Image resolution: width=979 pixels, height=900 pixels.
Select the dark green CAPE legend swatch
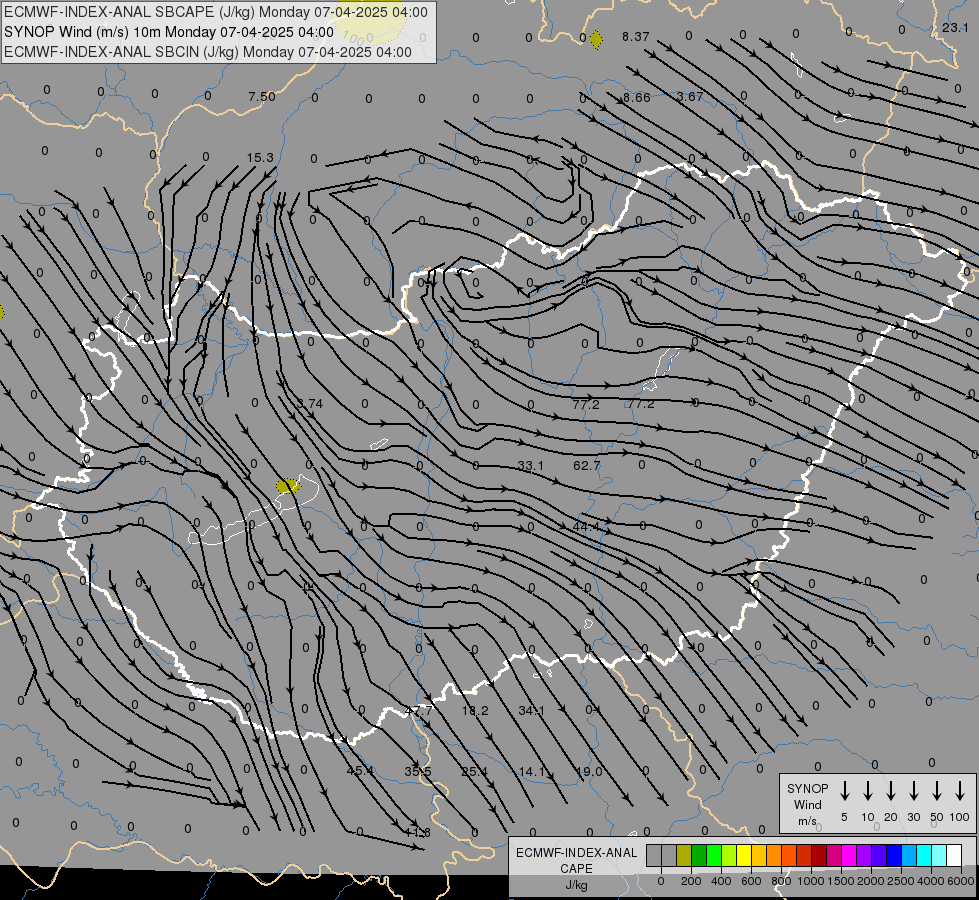tap(699, 855)
